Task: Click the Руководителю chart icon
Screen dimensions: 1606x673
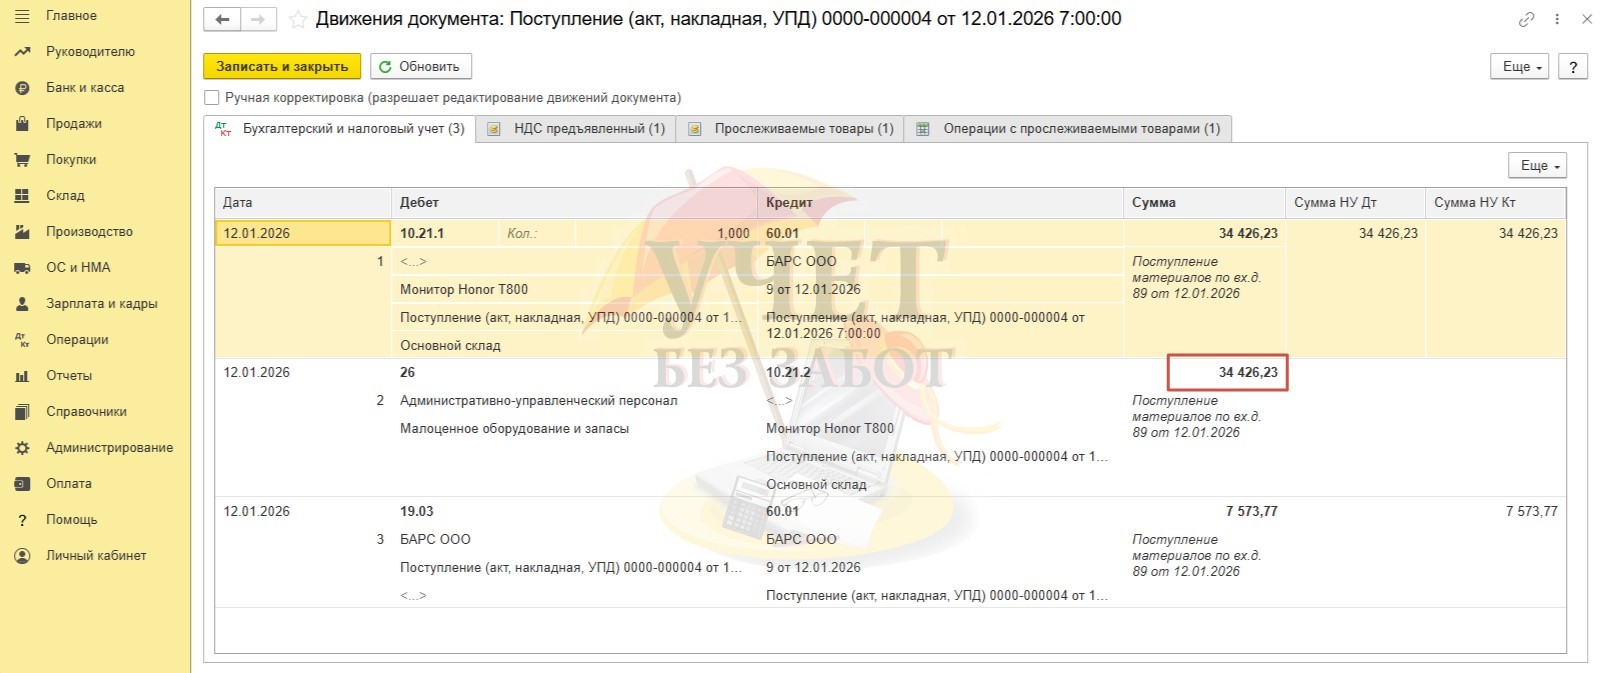Action: click(22, 52)
